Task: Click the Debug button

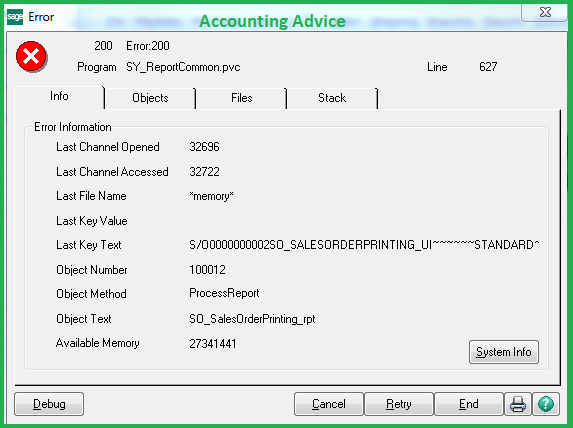Action: [49, 404]
